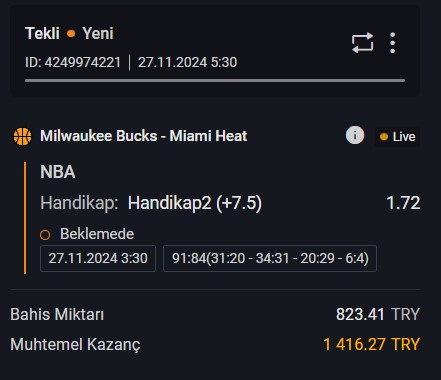
Task: Click the info circle icon
Action: tap(355, 135)
